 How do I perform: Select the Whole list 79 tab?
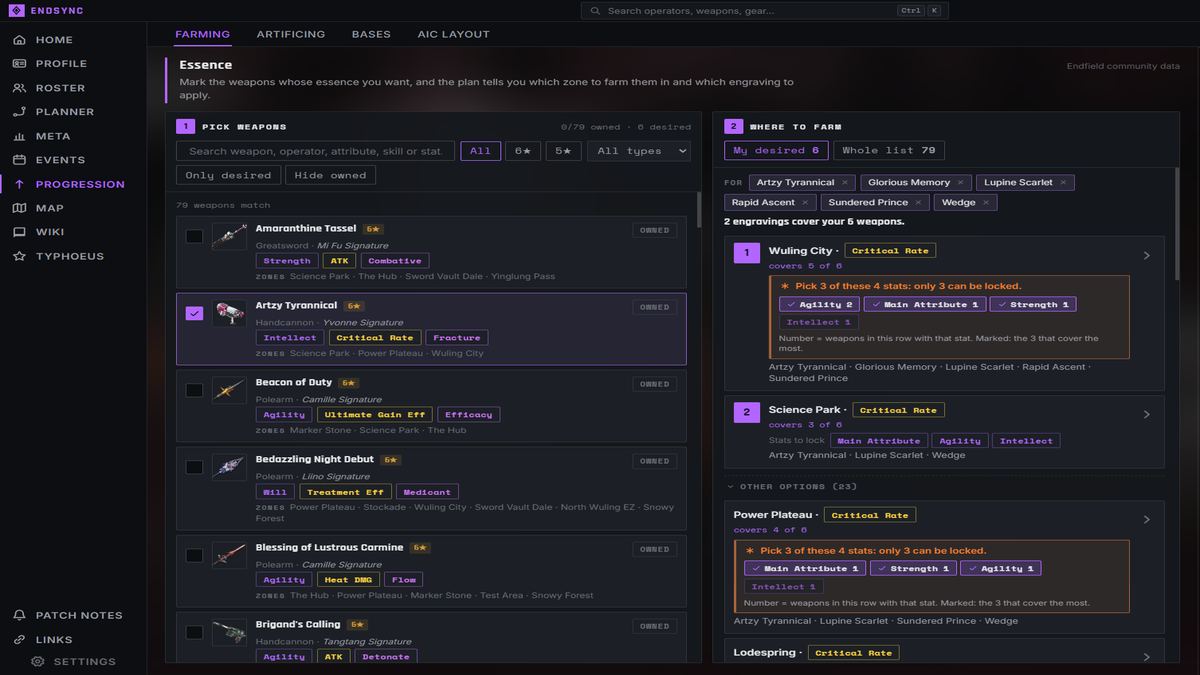[889, 151]
